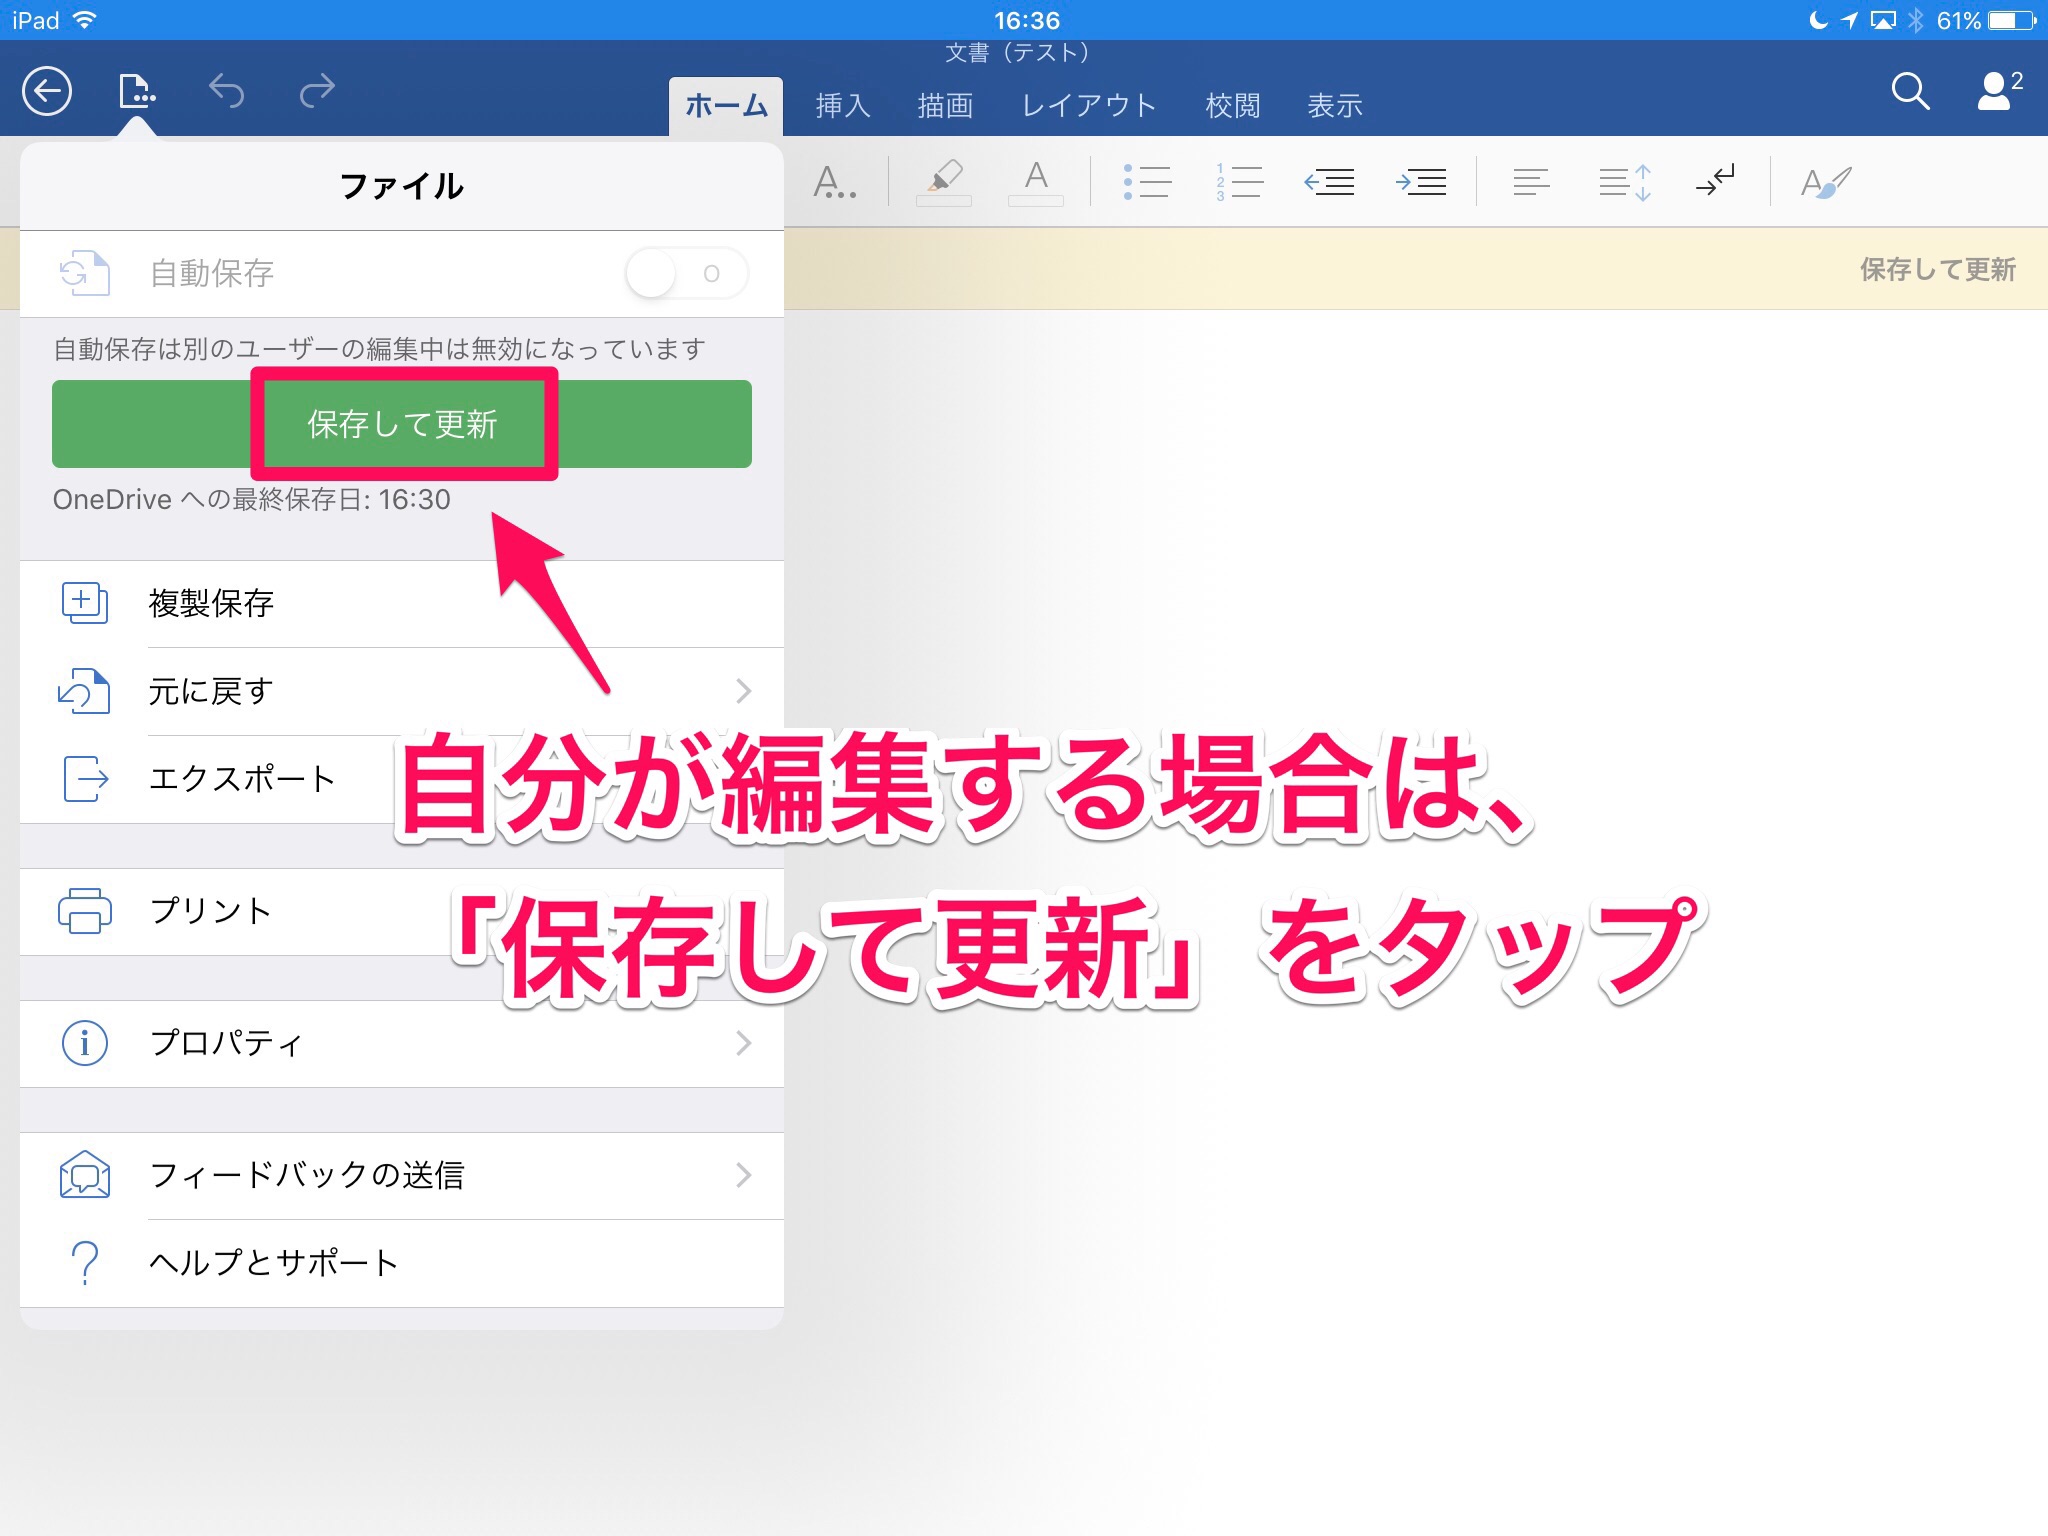Expand プロパティ with its chevron
The image size is (2048, 1536).
(x=743, y=1043)
